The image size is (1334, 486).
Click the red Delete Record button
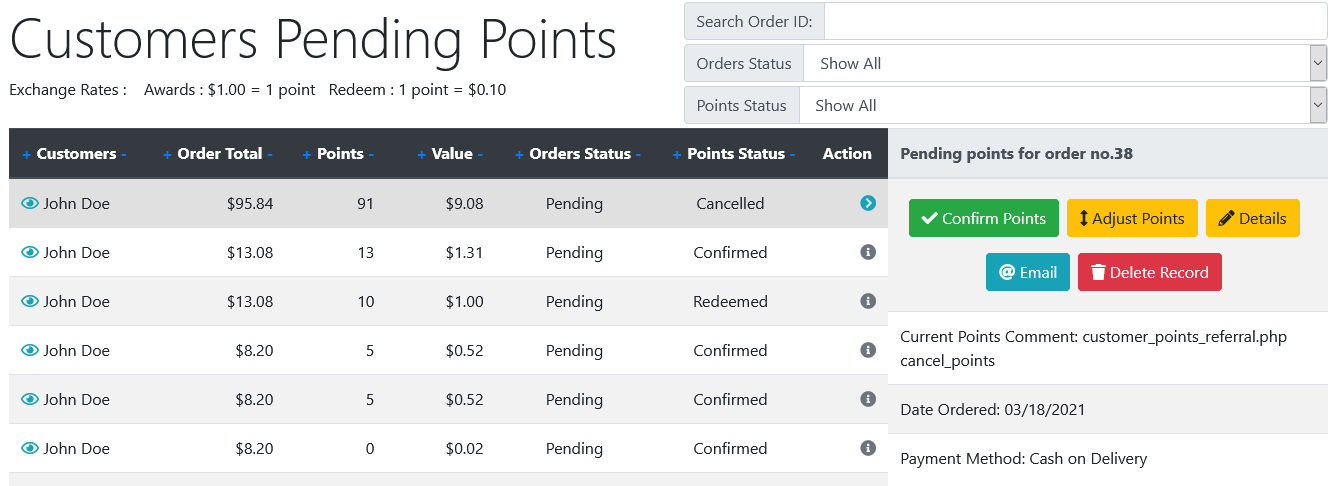(1150, 272)
